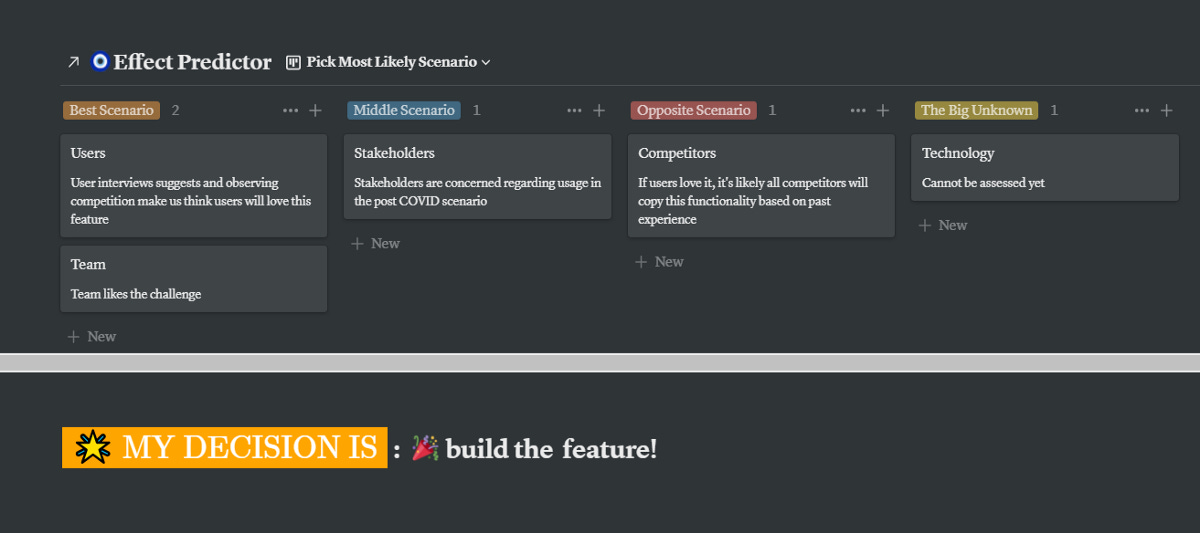Viewport: 1200px width, 533px height.
Task: Click the text build the feature!
Action: click(552, 449)
